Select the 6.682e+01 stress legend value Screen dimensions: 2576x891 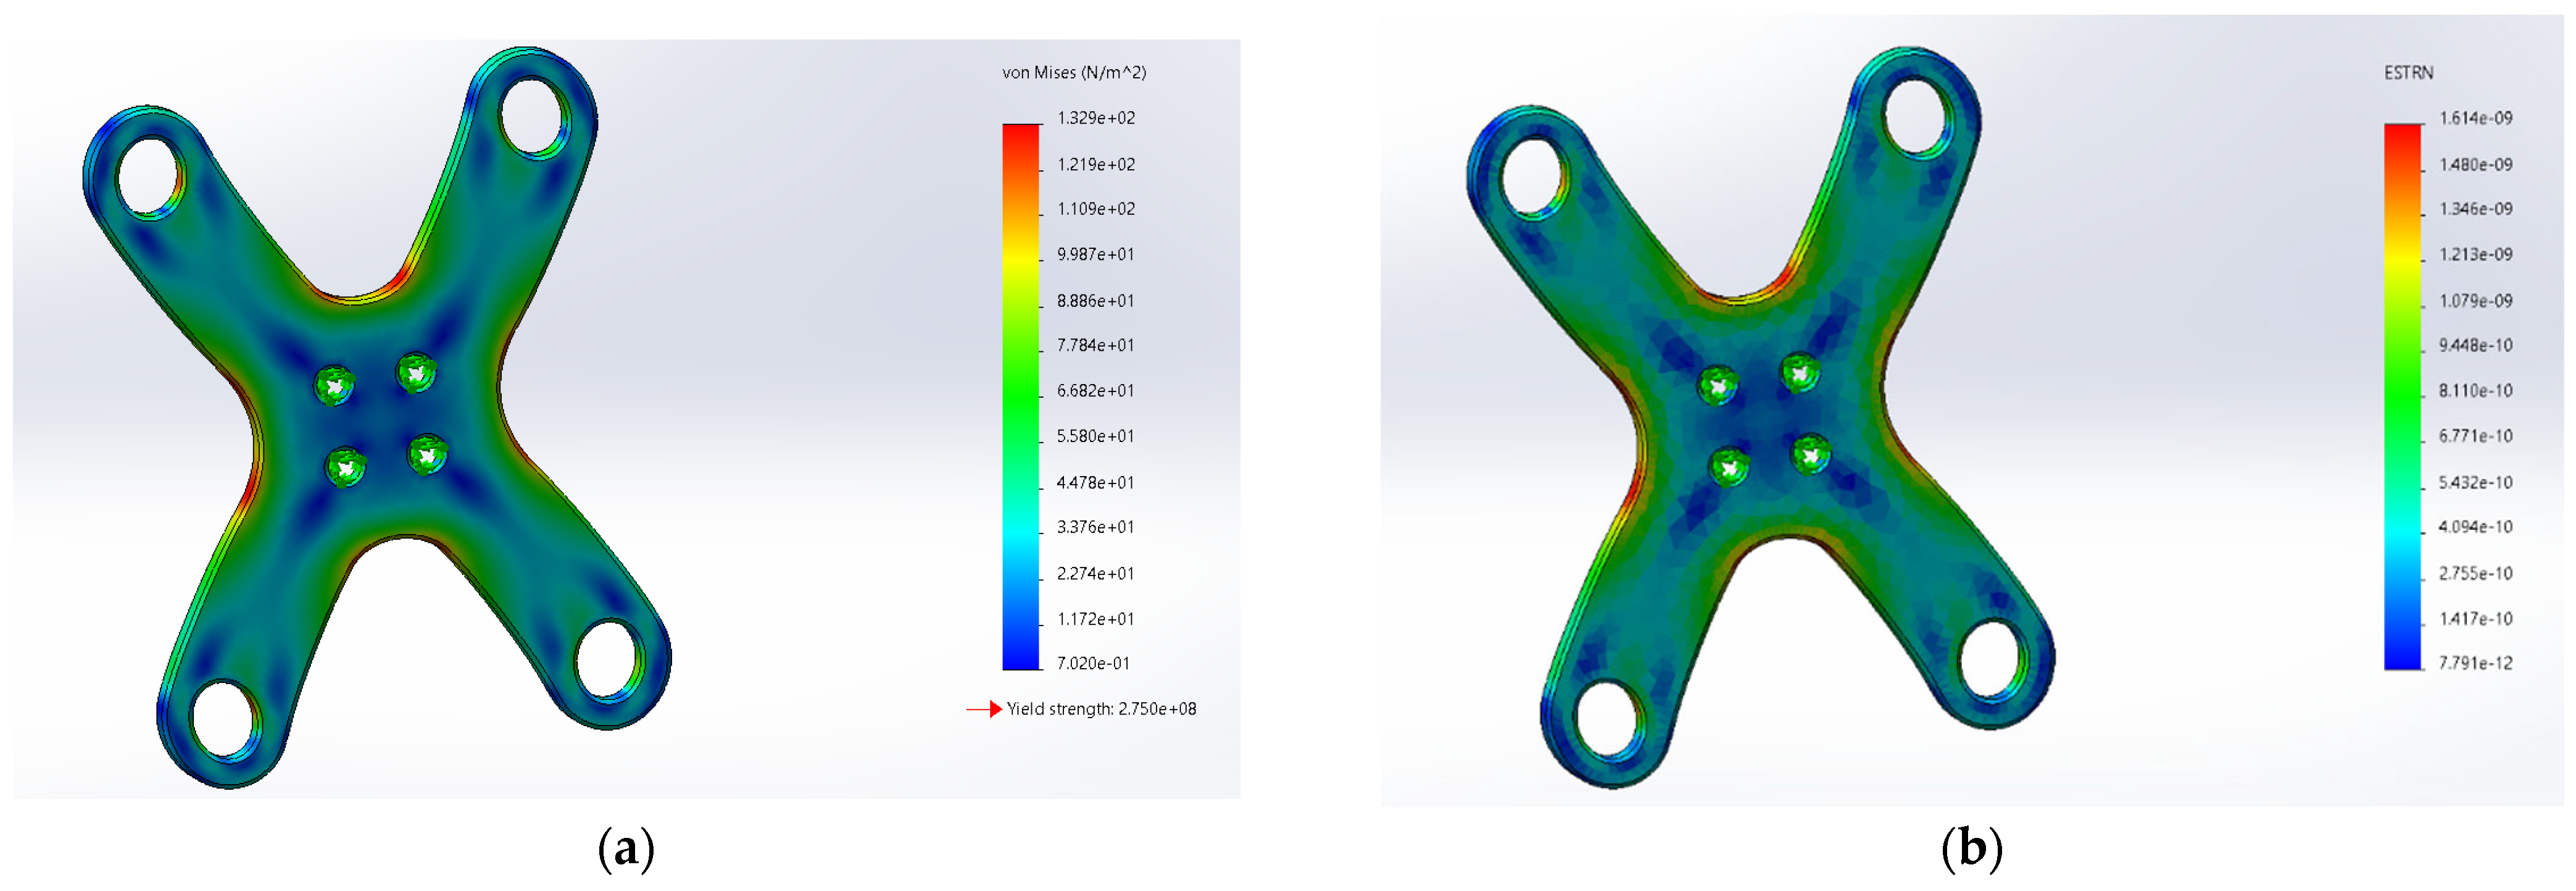coord(1095,391)
